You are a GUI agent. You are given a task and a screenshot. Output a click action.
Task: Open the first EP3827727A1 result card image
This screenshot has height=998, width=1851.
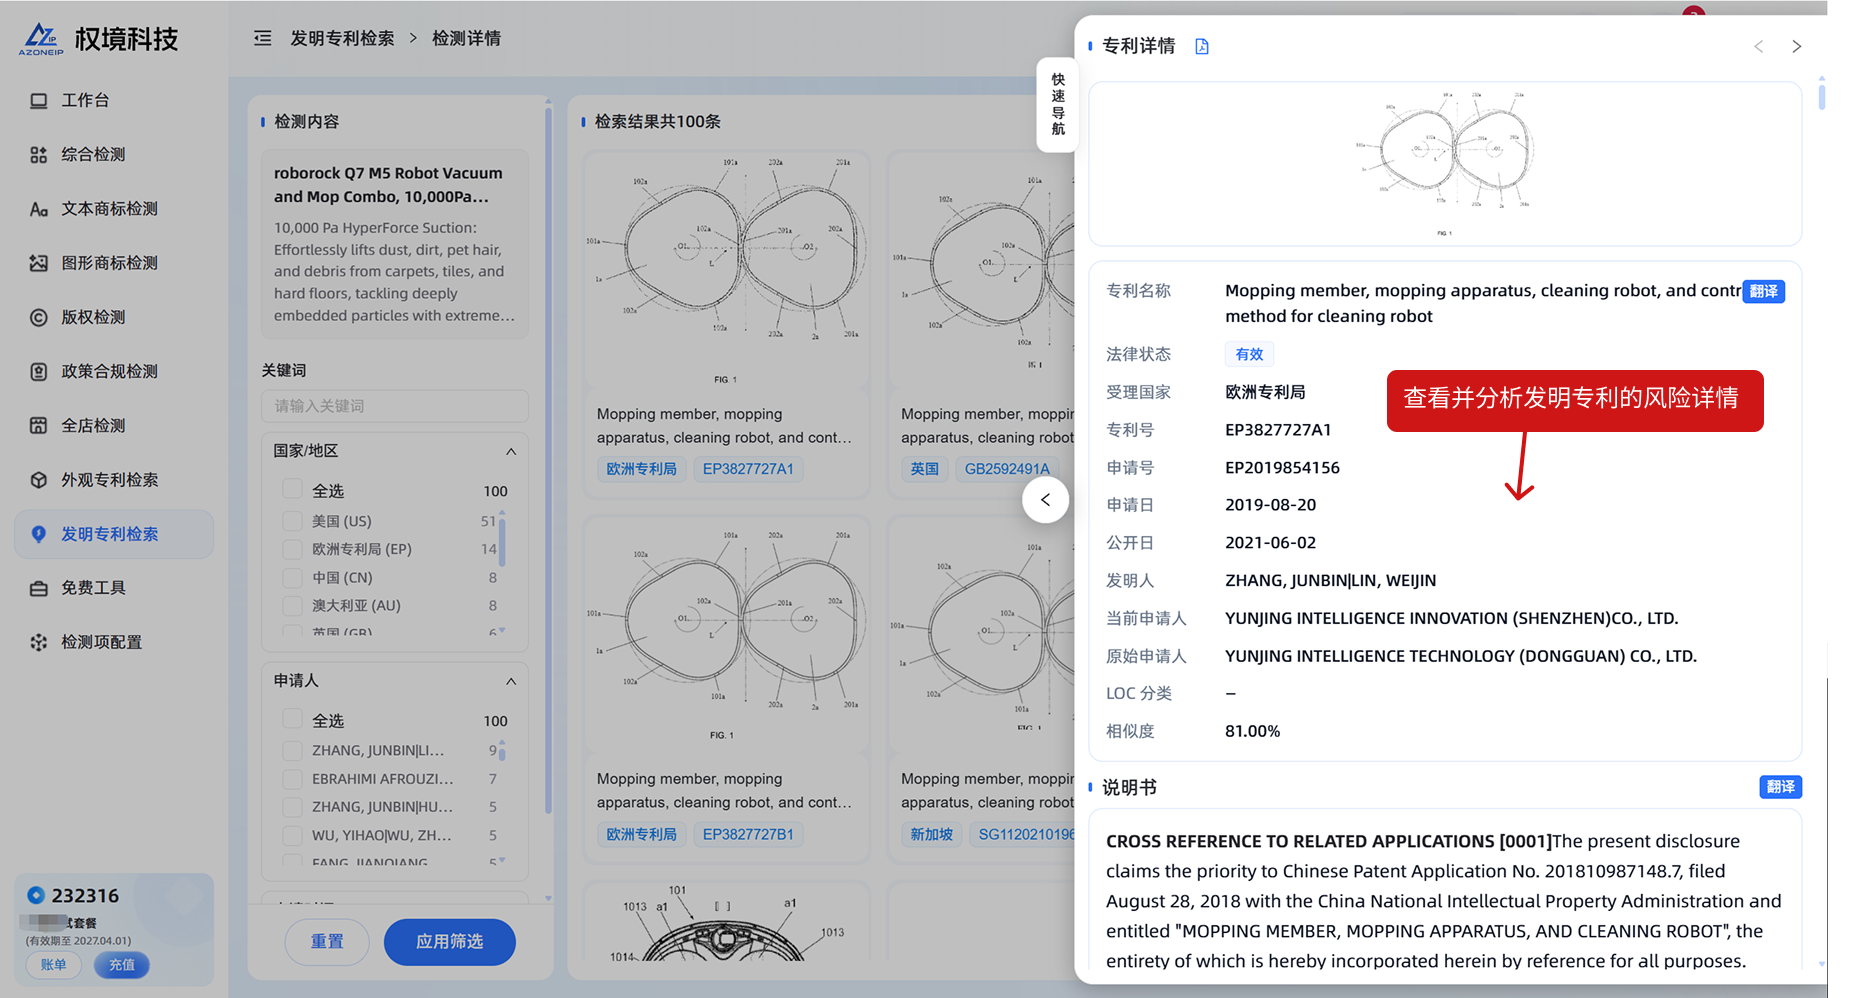pos(726,270)
